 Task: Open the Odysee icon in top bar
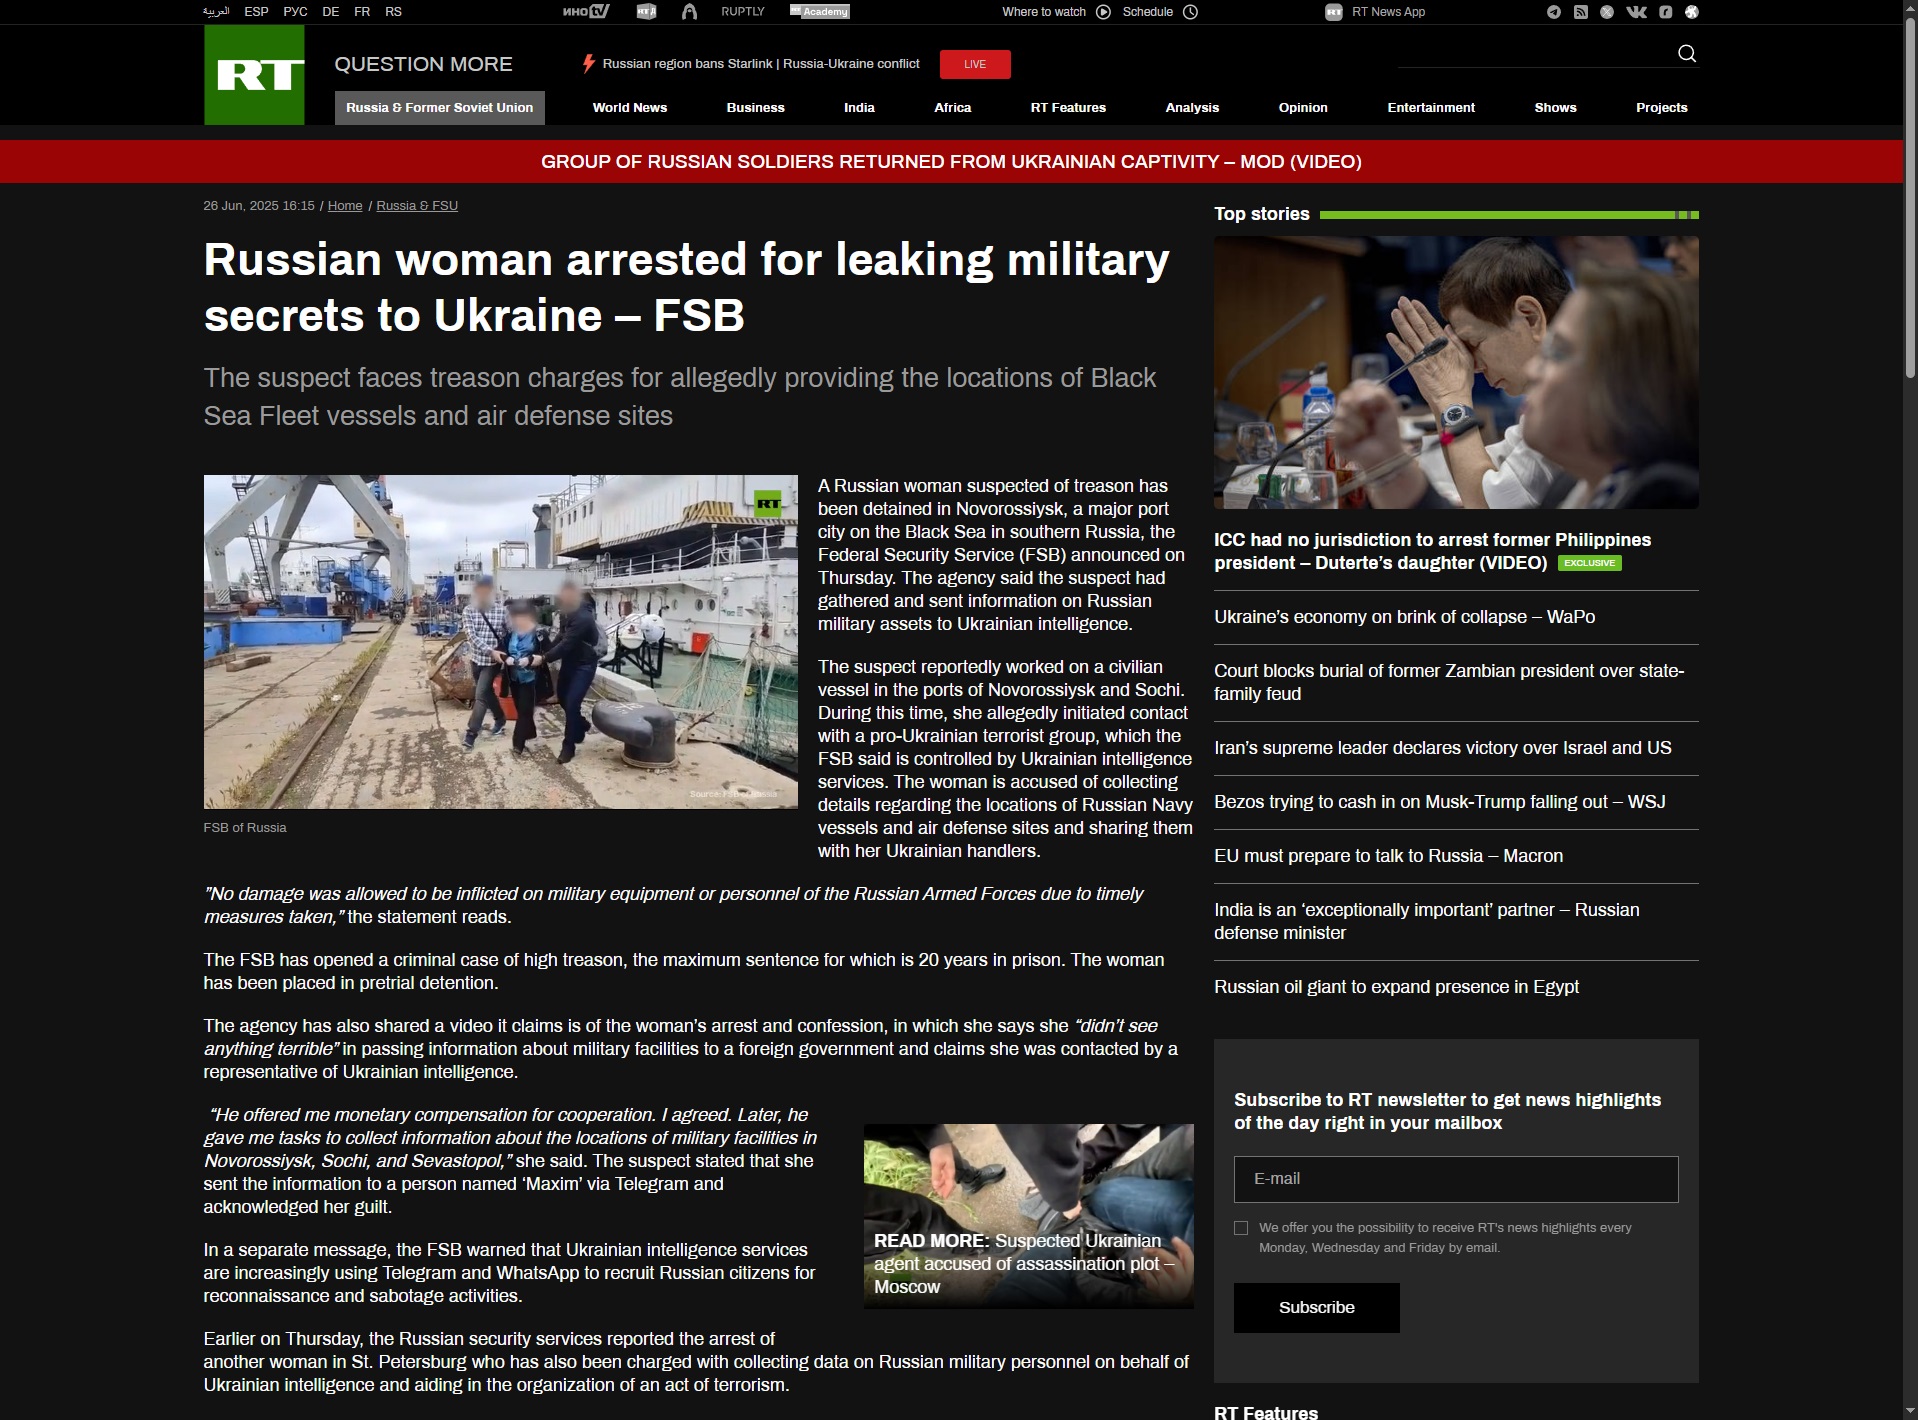pyautogui.click(x=1692, y=12)
